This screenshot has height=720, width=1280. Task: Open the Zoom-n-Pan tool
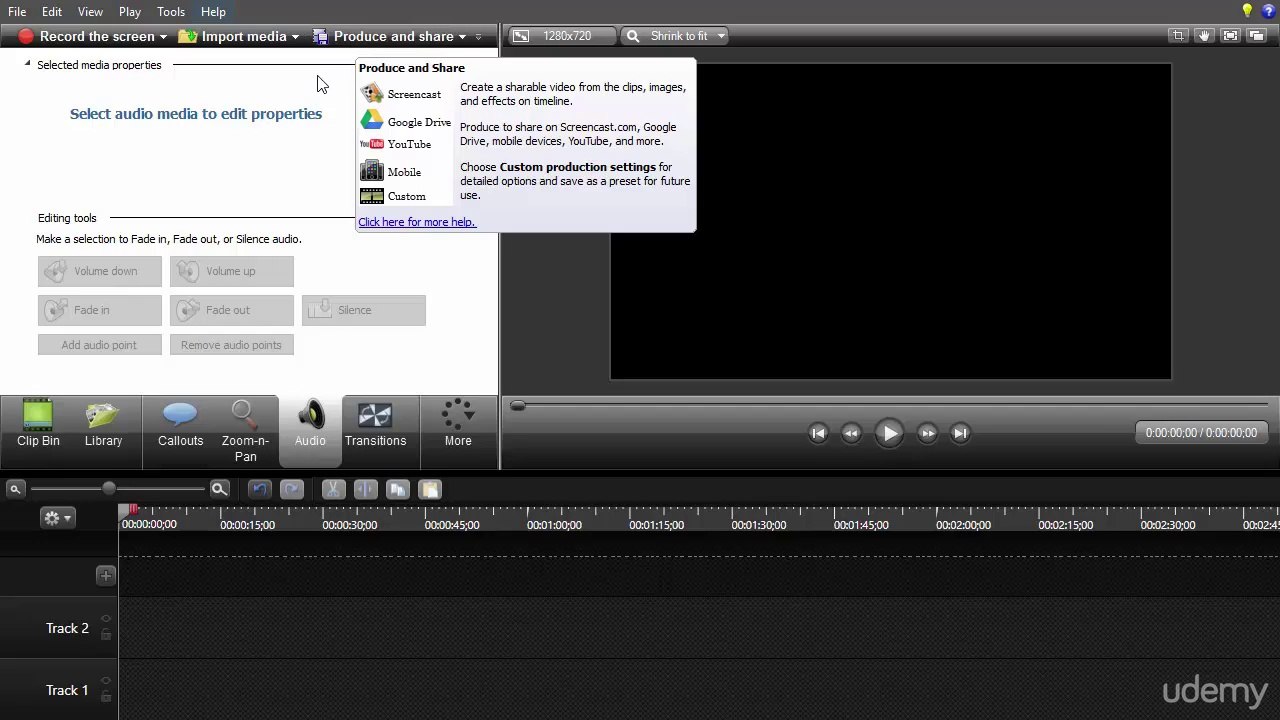tap(245, 432)
